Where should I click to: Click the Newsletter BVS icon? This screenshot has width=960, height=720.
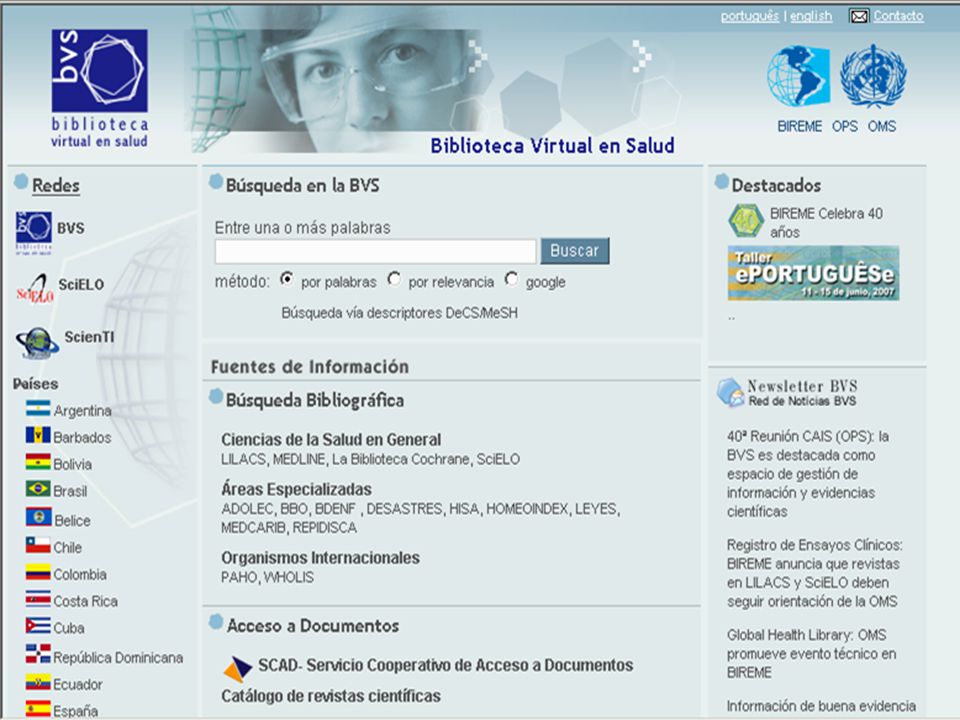tap(730, 392)
